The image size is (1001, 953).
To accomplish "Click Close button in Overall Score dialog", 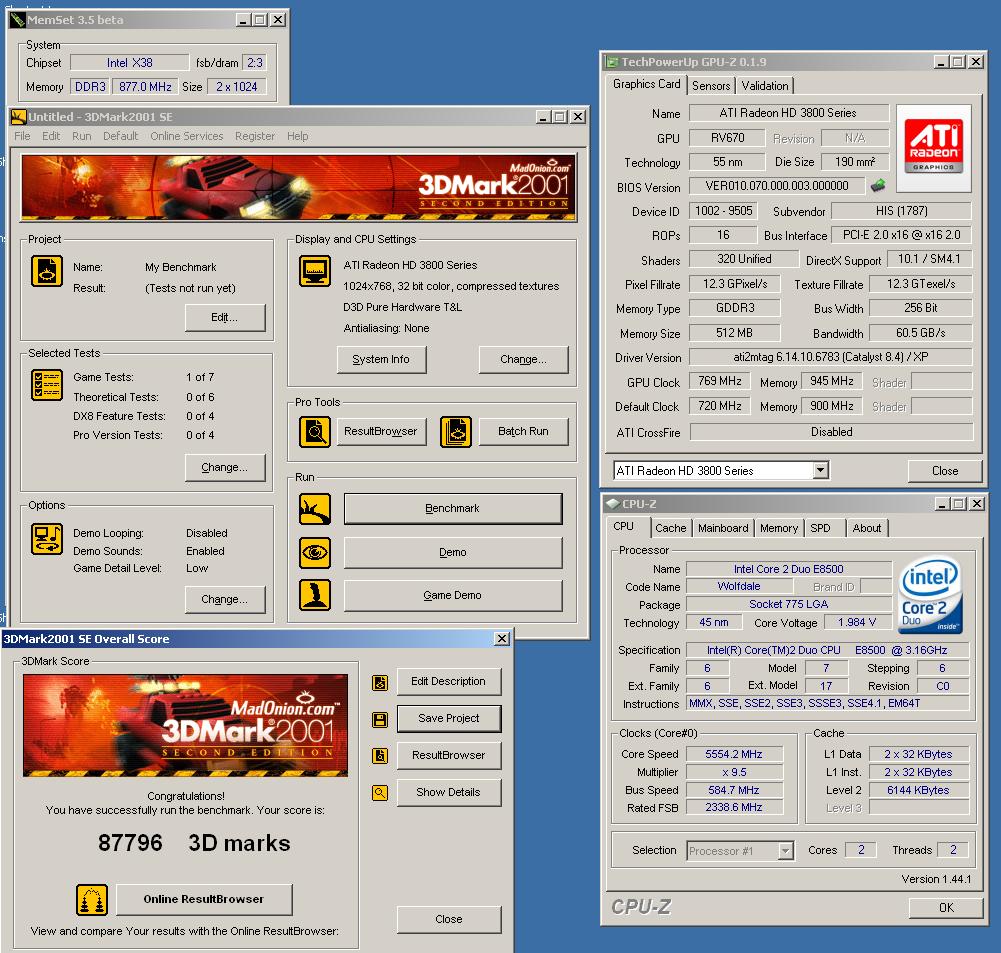I will point(449,919).
